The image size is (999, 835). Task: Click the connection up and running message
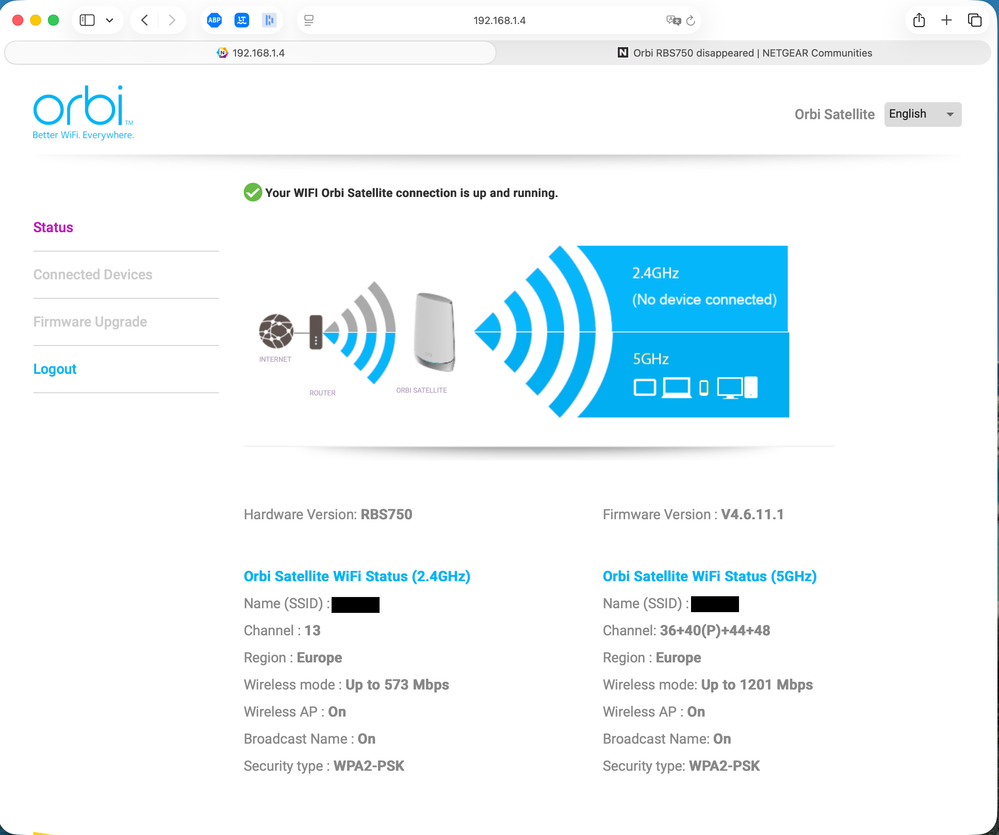point(412,193)
